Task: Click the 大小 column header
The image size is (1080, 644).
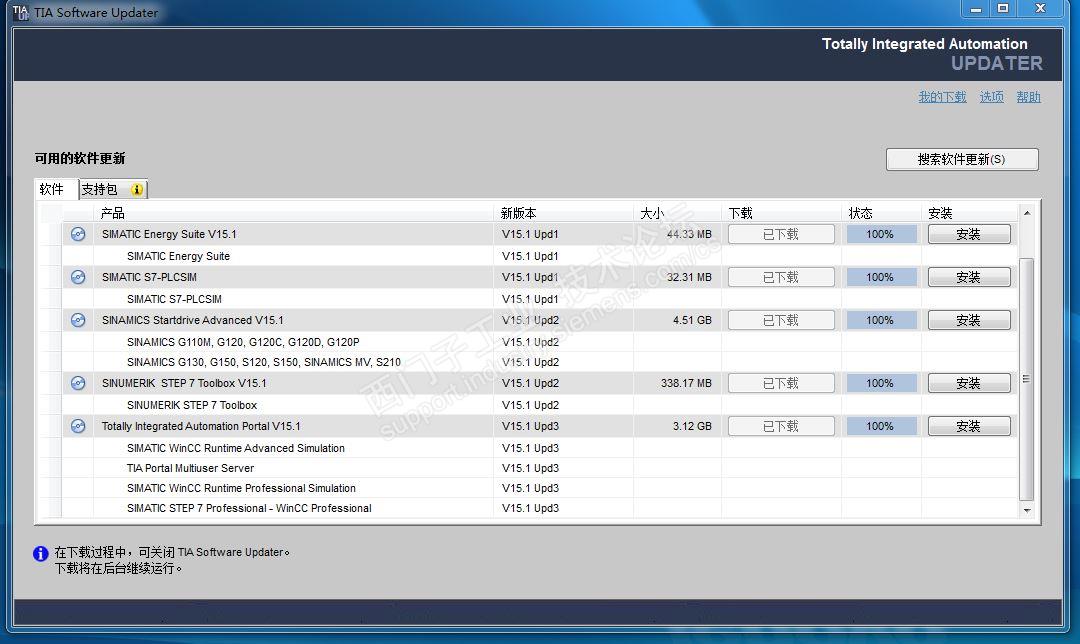Action: (677, 214)
